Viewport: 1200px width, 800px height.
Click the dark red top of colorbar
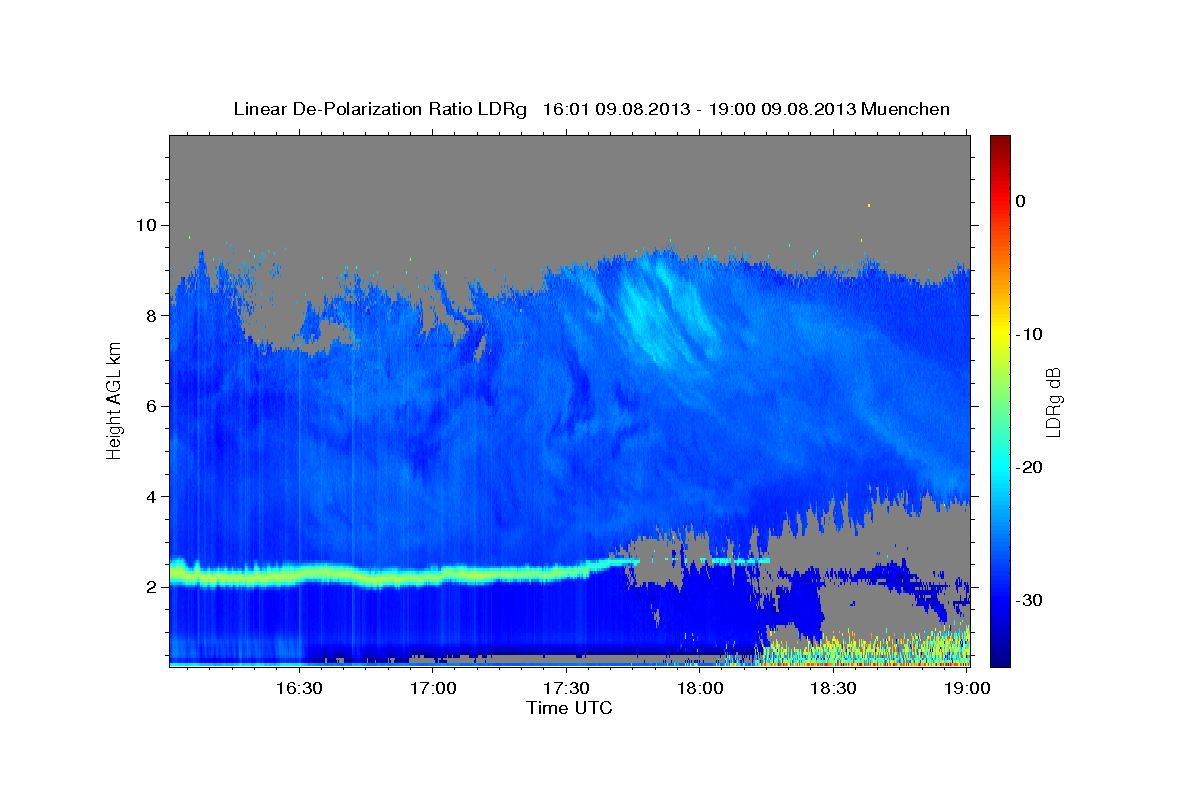click(x=1000, y=145)
